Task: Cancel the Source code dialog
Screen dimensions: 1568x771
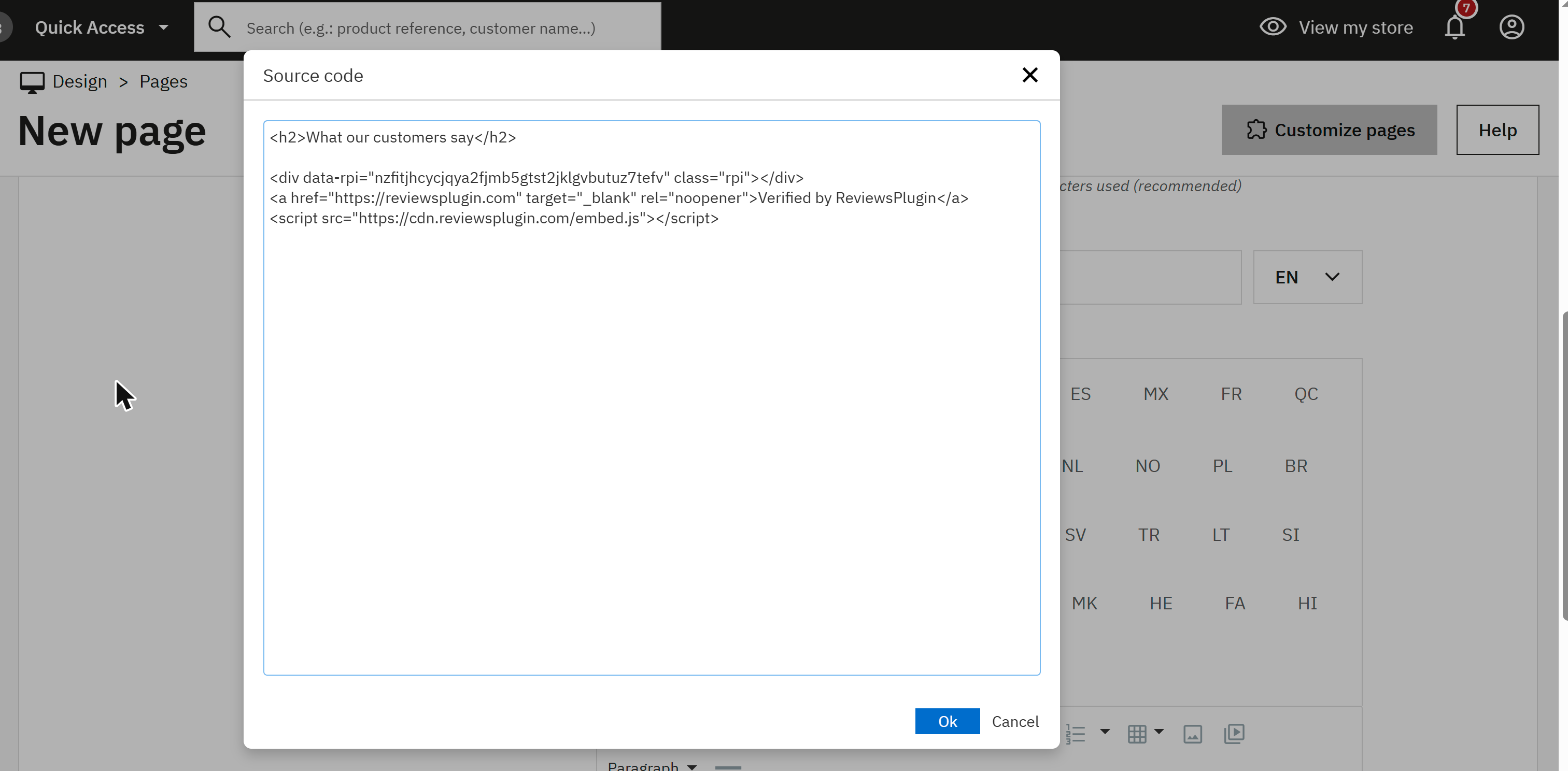Action: (1015, 721)
